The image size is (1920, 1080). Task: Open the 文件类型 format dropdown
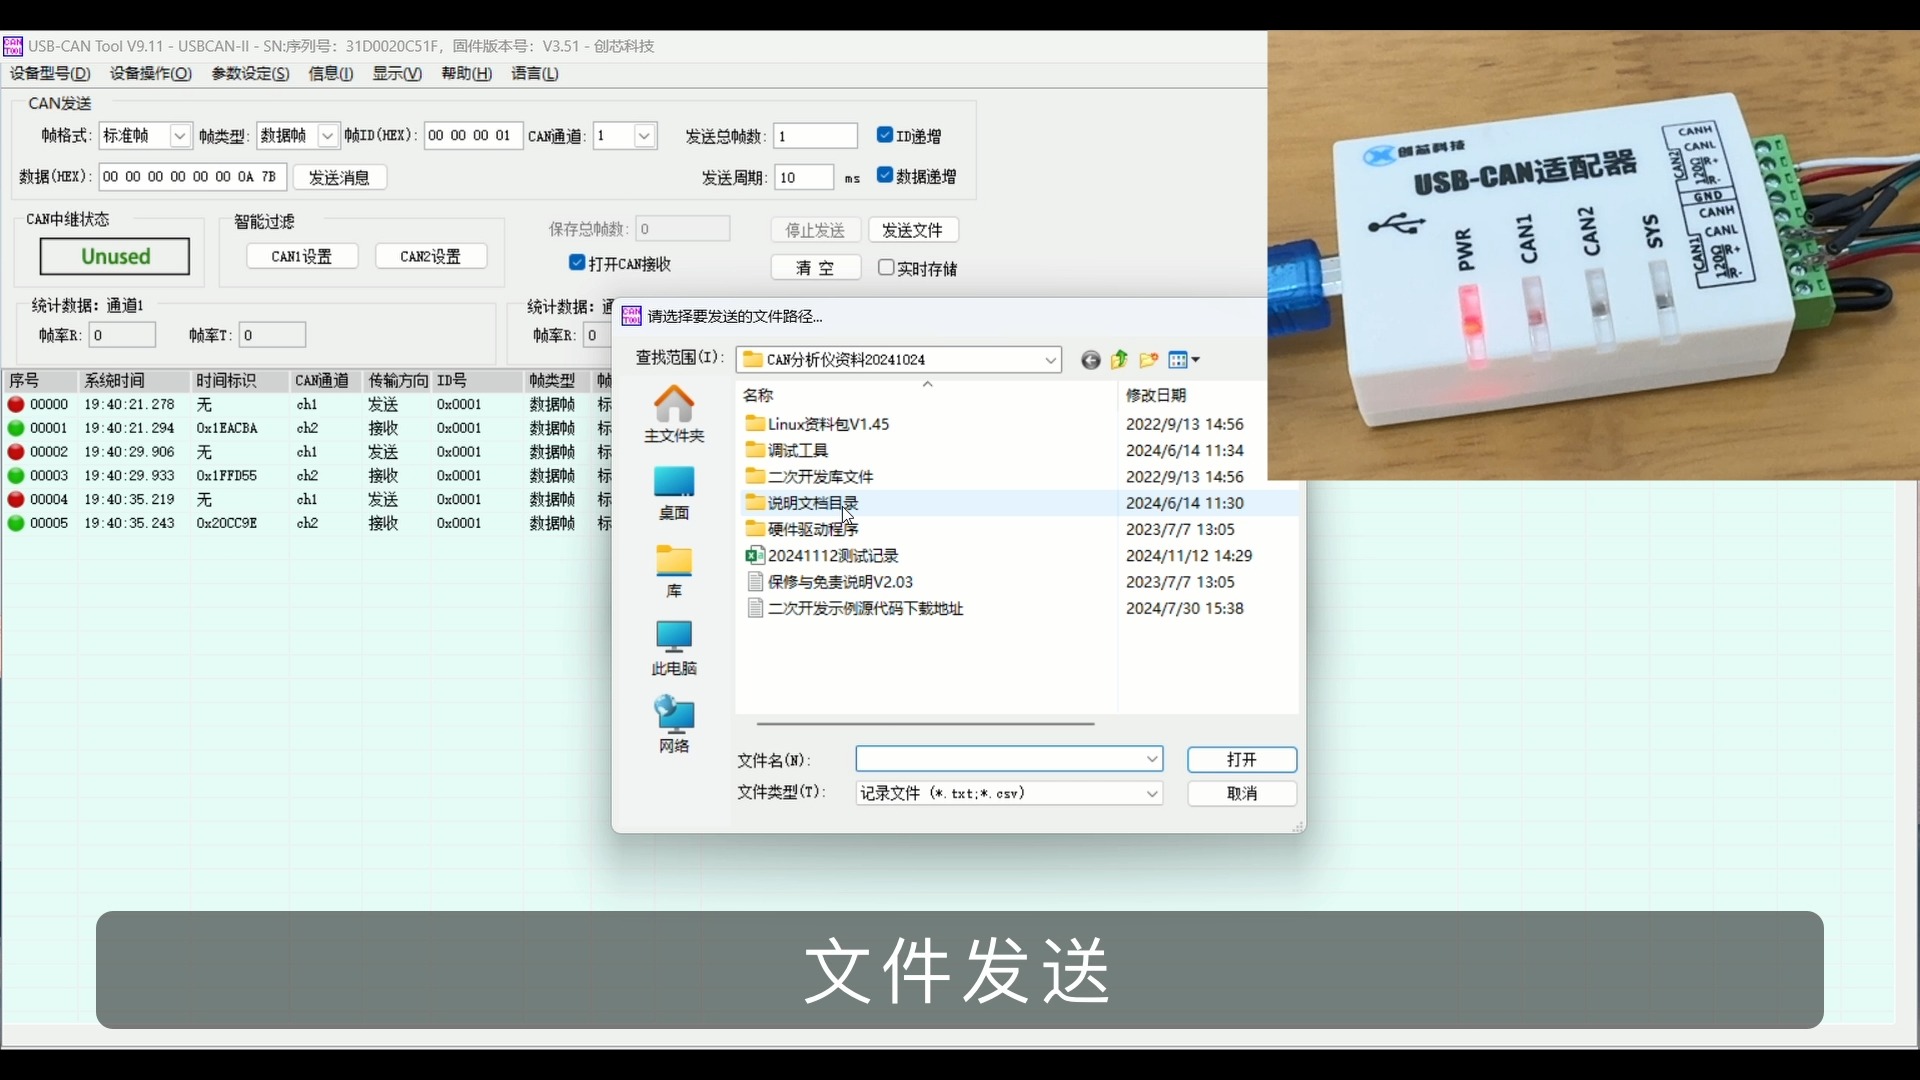pos(1152,793)
